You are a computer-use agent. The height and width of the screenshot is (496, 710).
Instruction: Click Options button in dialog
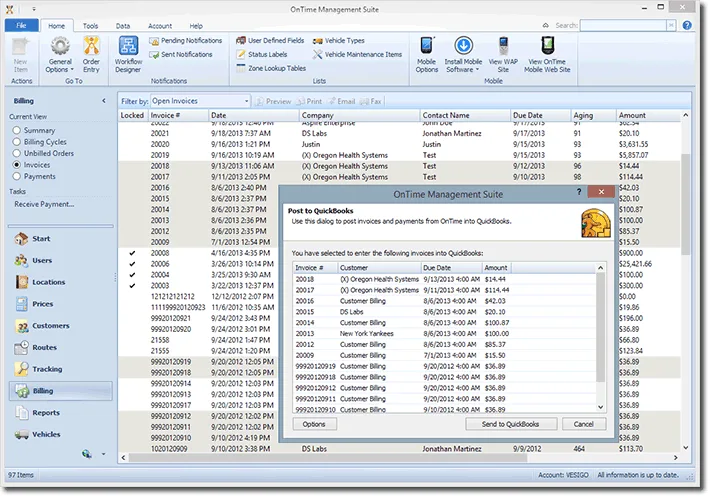click(314, 424)
